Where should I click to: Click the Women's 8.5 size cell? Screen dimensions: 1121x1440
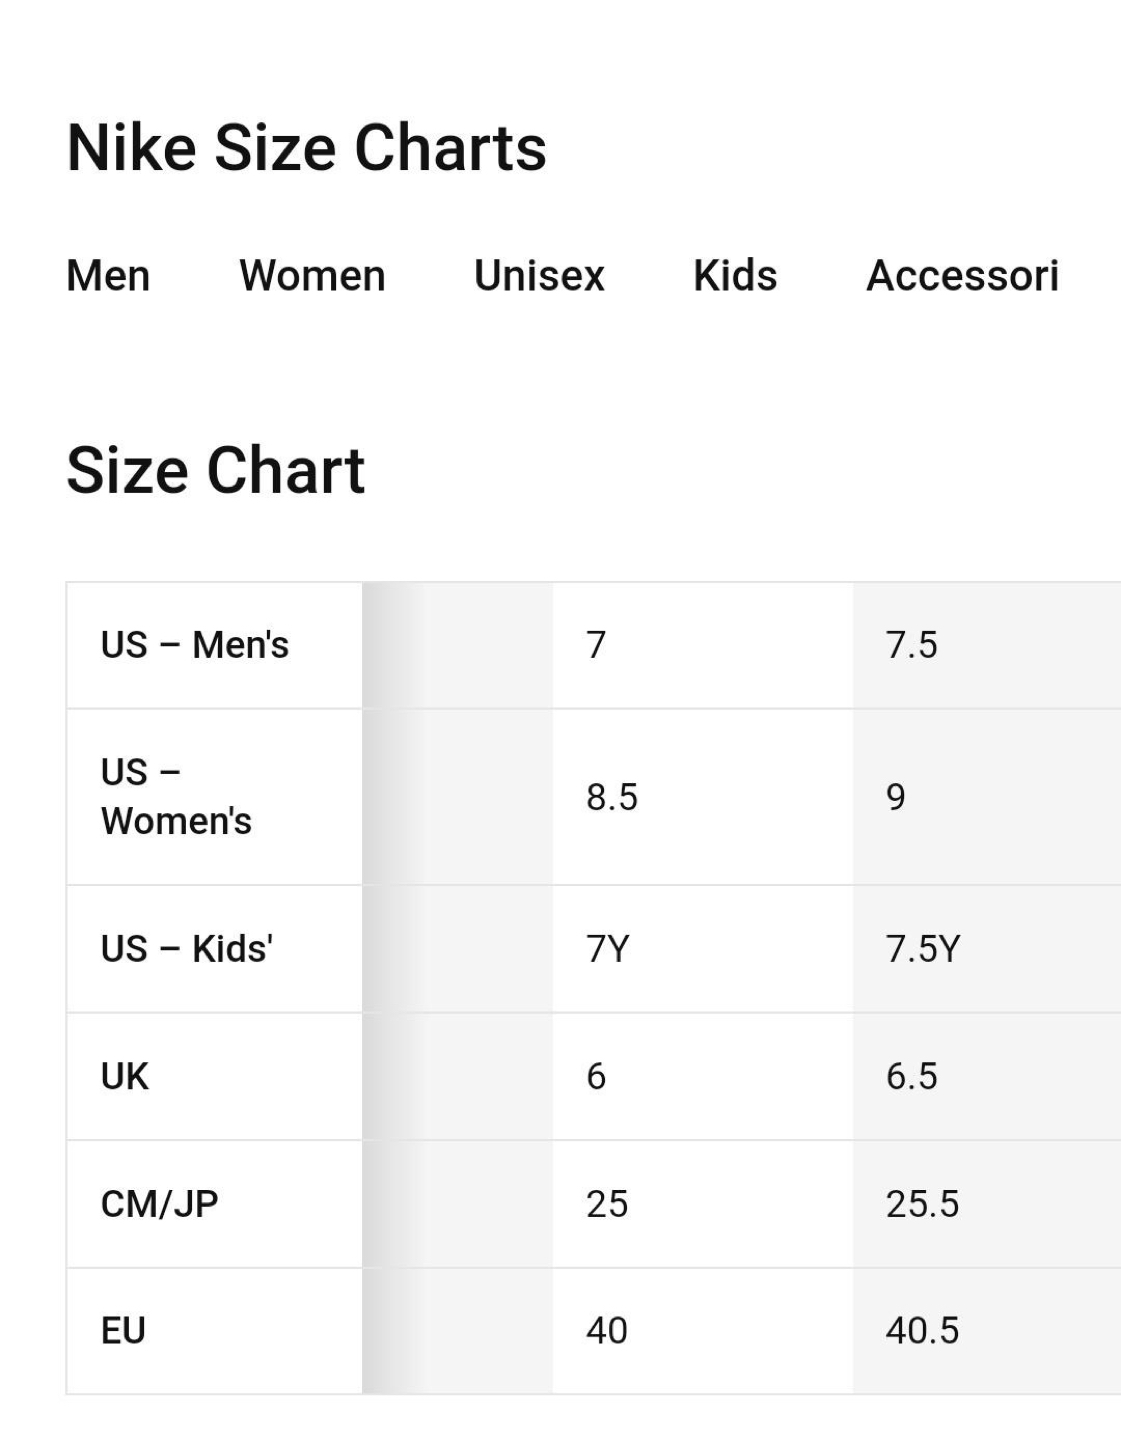(x=612, y=797)
